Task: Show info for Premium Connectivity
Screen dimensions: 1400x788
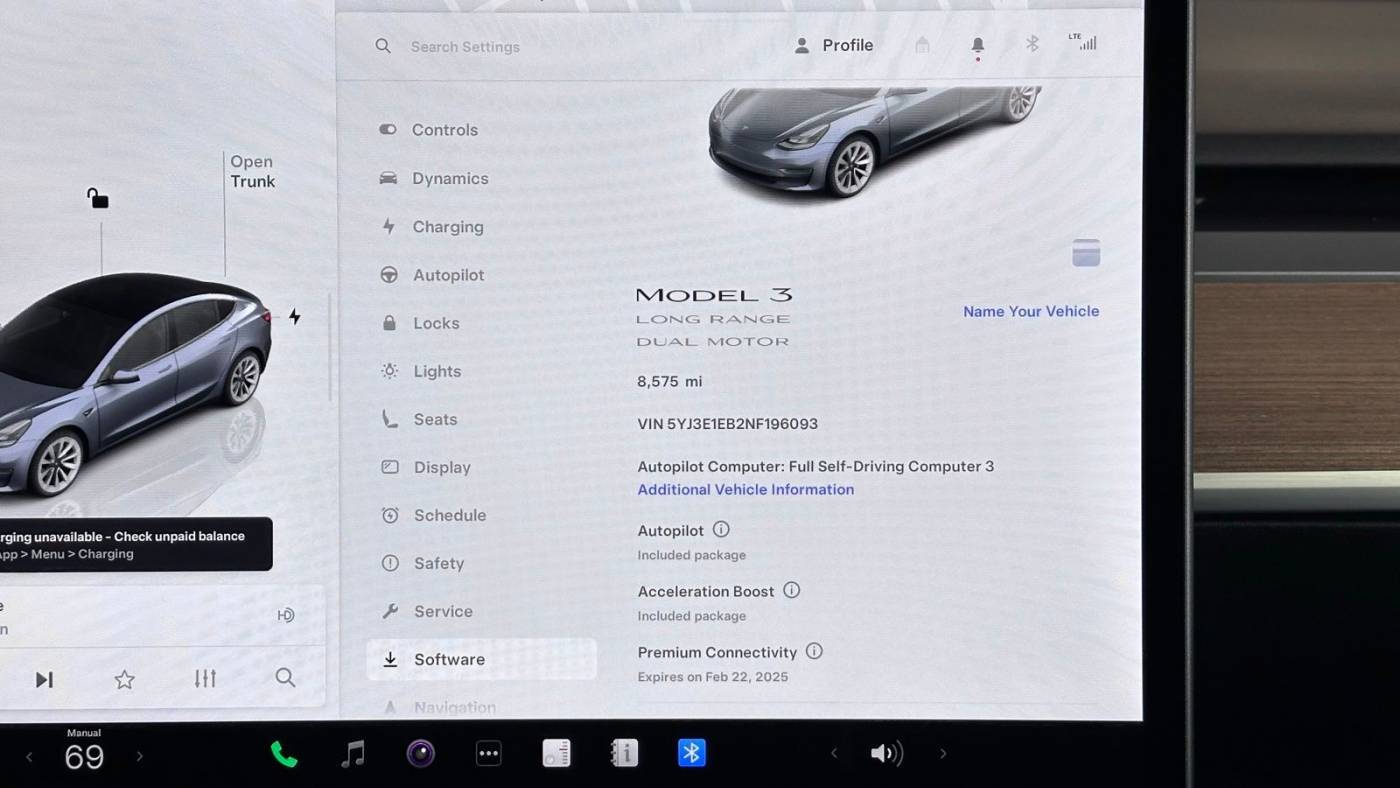Action: tap(814, 651)
